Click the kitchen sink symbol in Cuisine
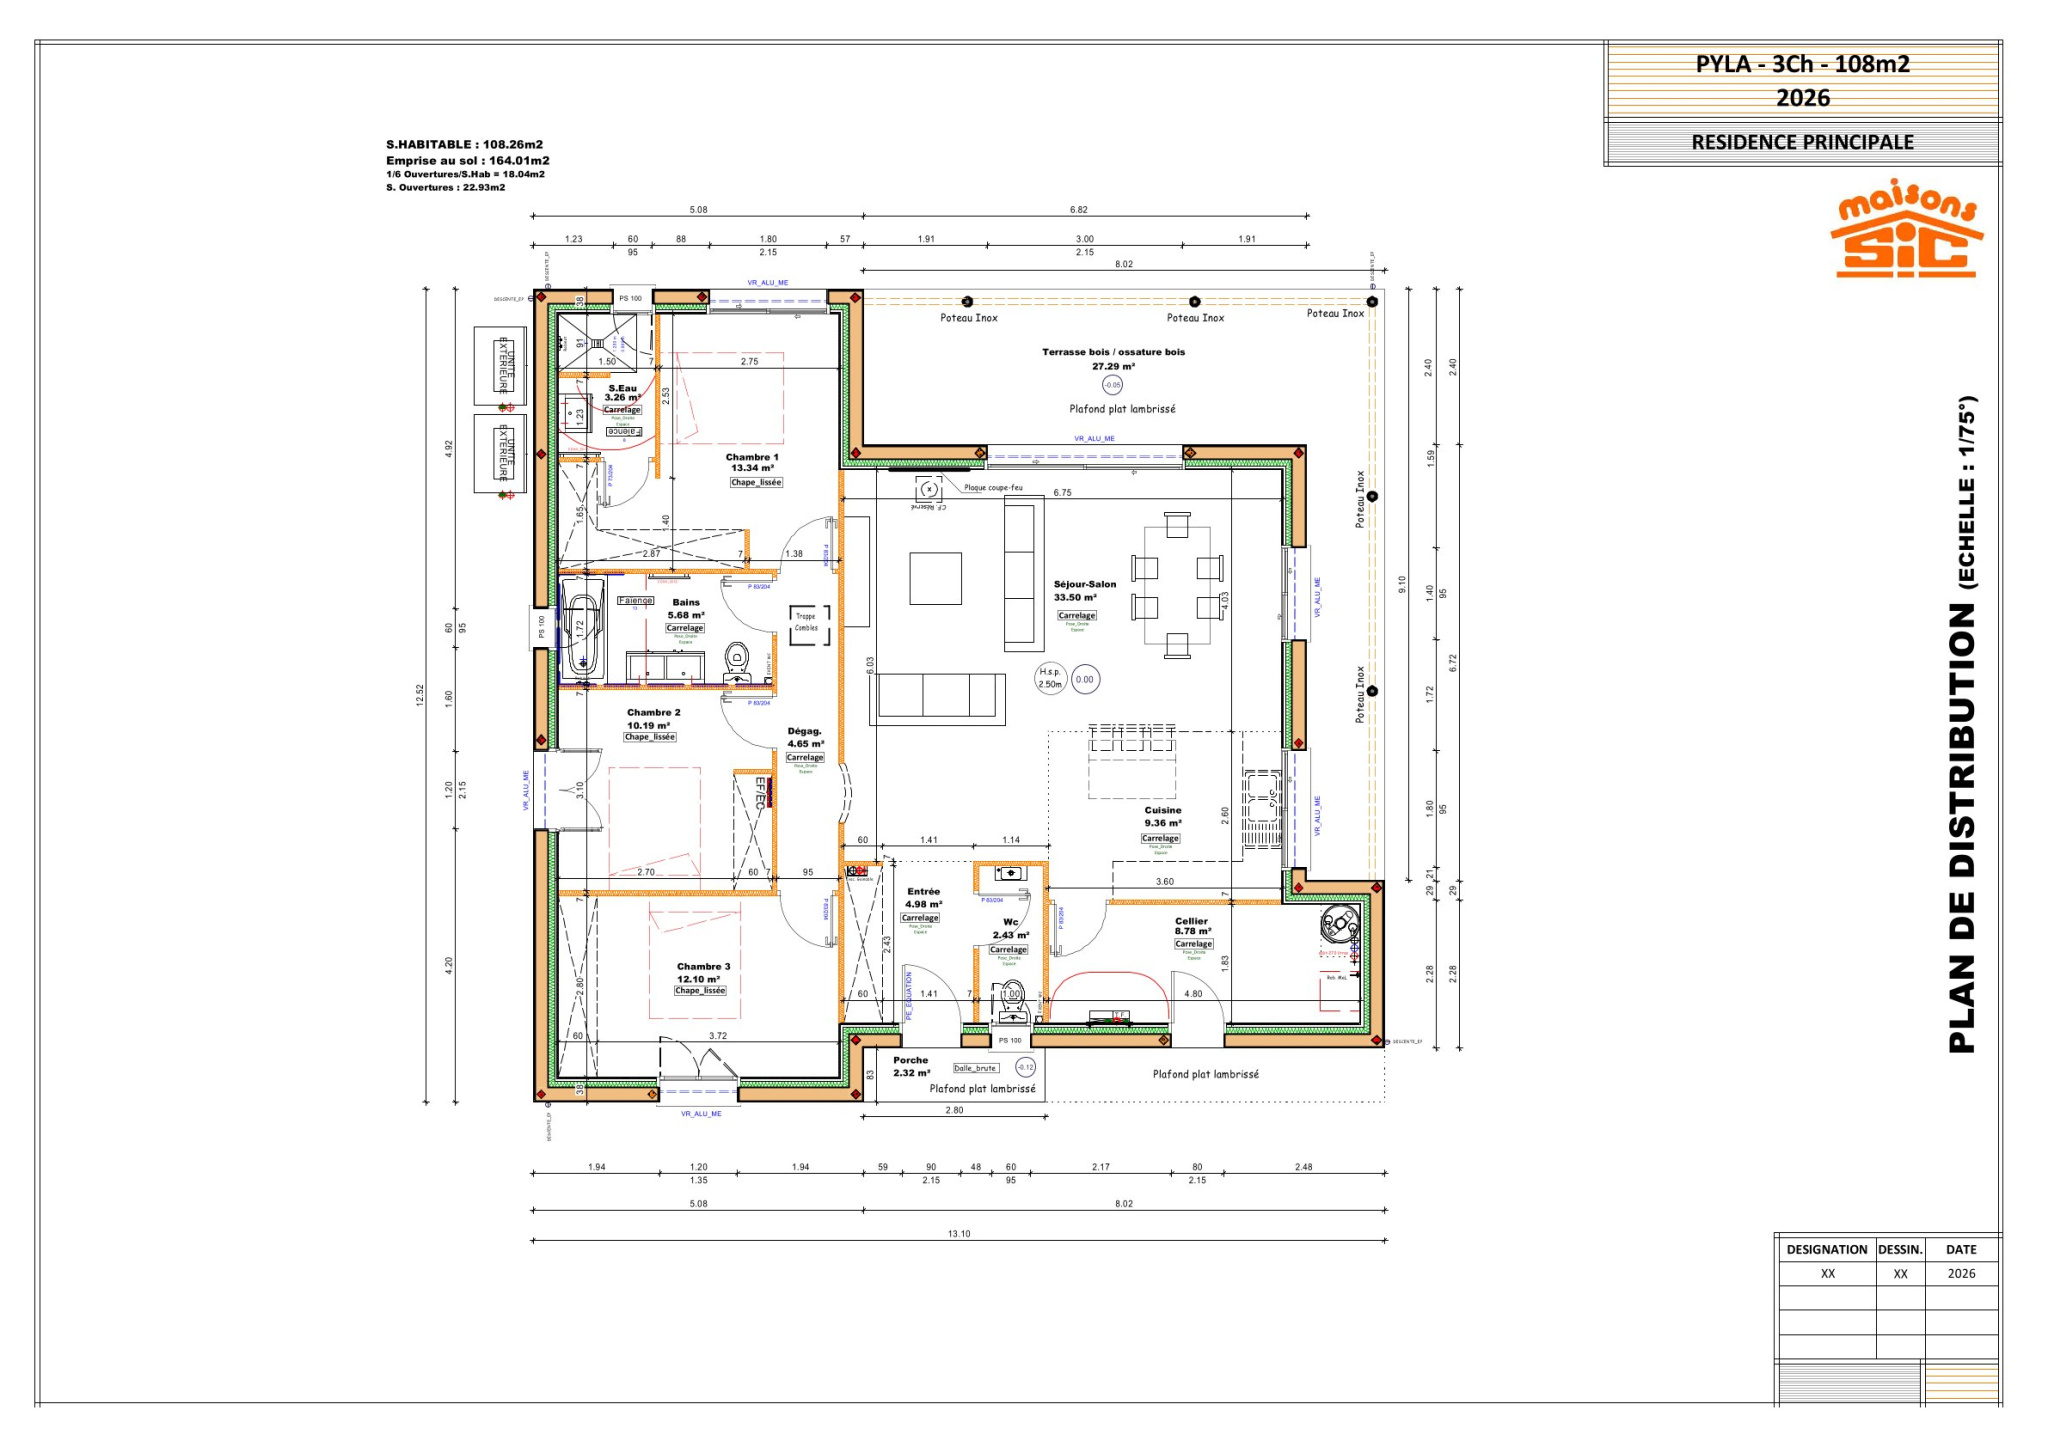 1262,810
